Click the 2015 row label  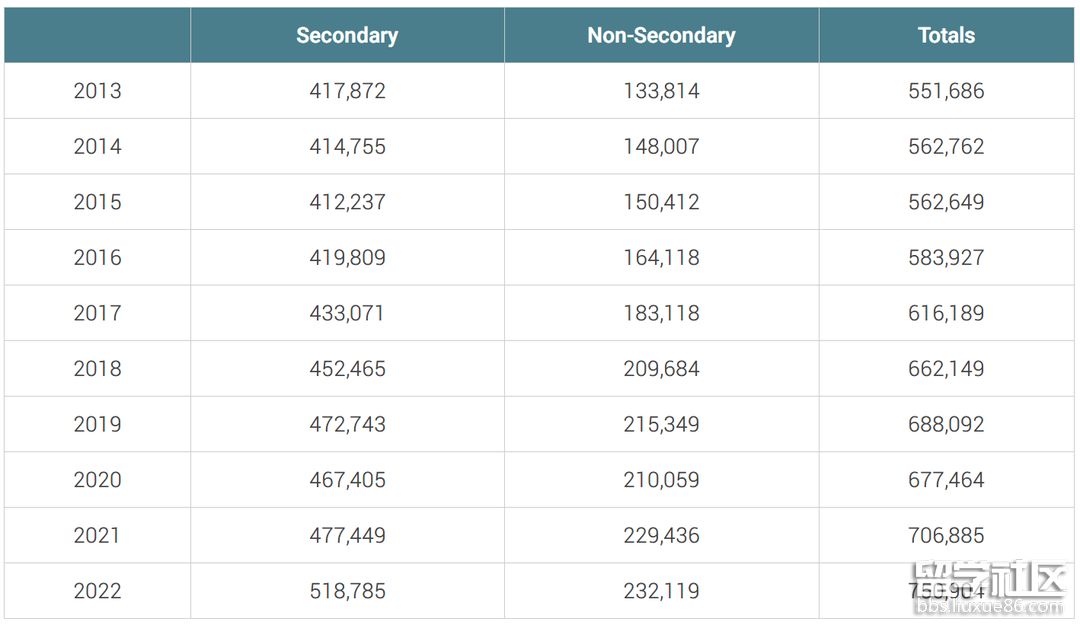coord(97,202)
